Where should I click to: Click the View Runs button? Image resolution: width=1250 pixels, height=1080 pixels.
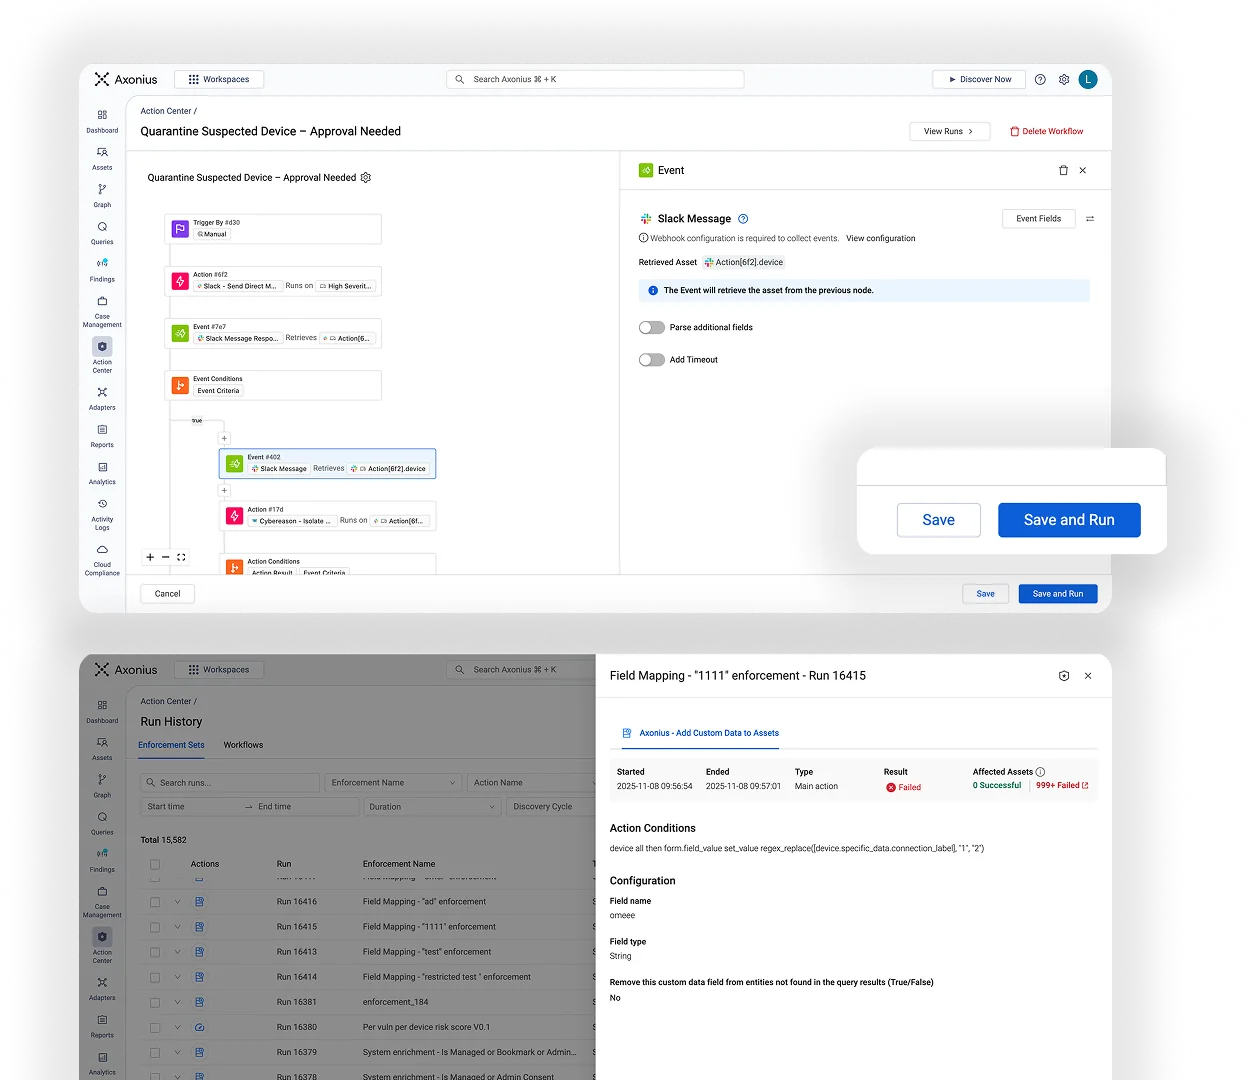(949, 131)
